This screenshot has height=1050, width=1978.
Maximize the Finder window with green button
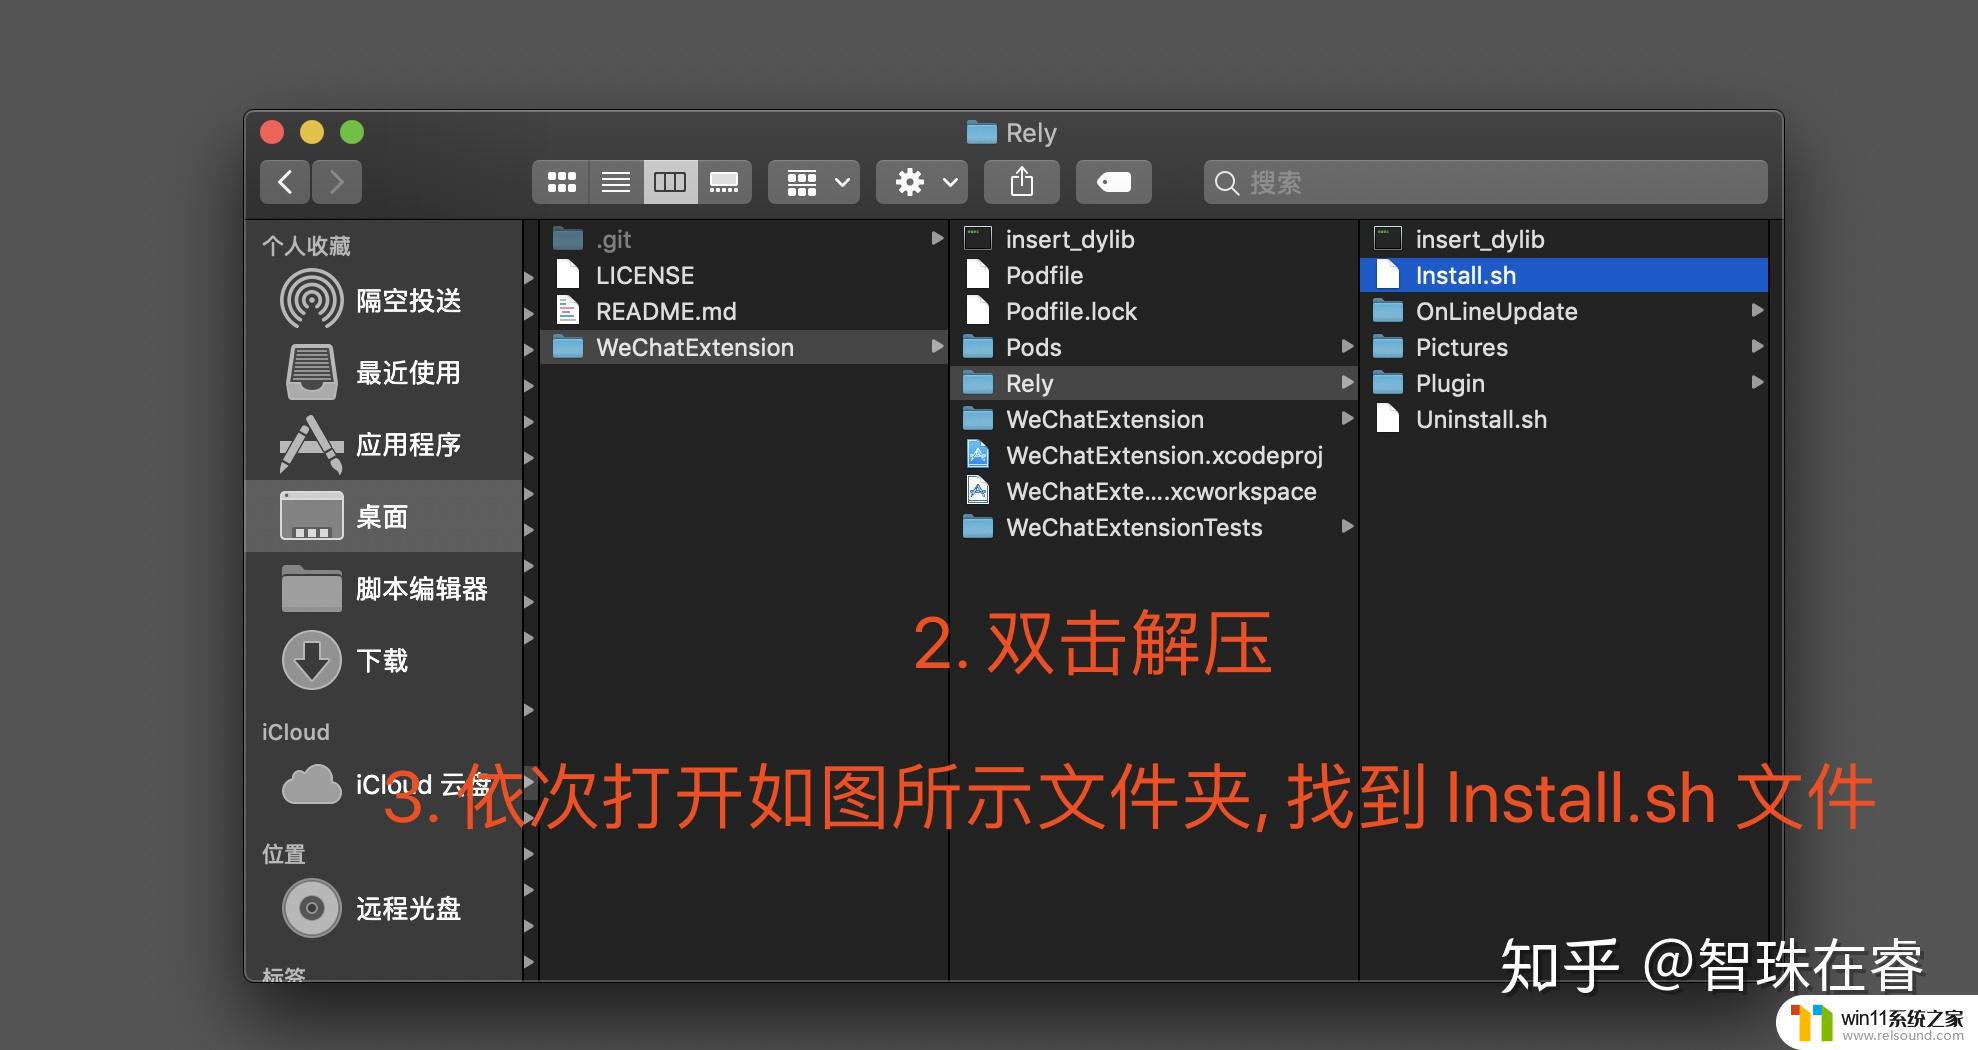tap(352, 132)
